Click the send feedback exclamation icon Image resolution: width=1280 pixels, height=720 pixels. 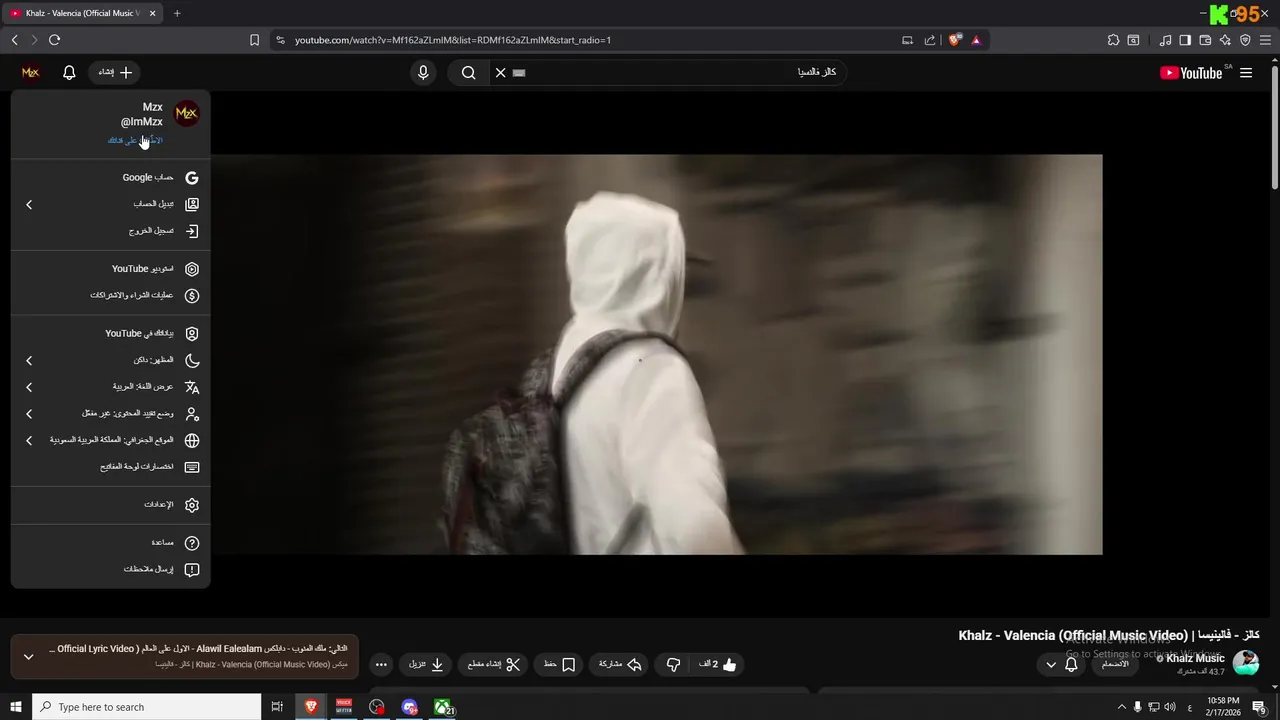[192, 570]
